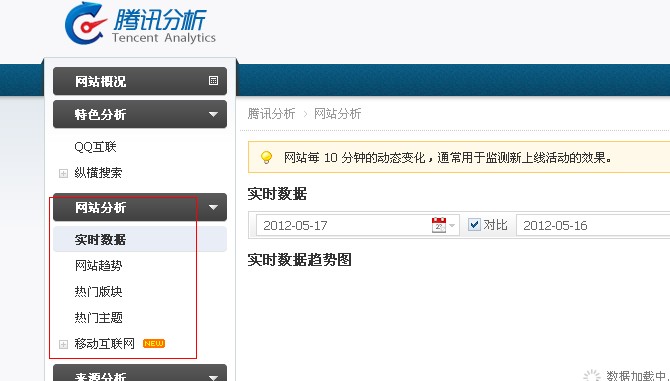Toggle the 对比 checkbox

474,224
